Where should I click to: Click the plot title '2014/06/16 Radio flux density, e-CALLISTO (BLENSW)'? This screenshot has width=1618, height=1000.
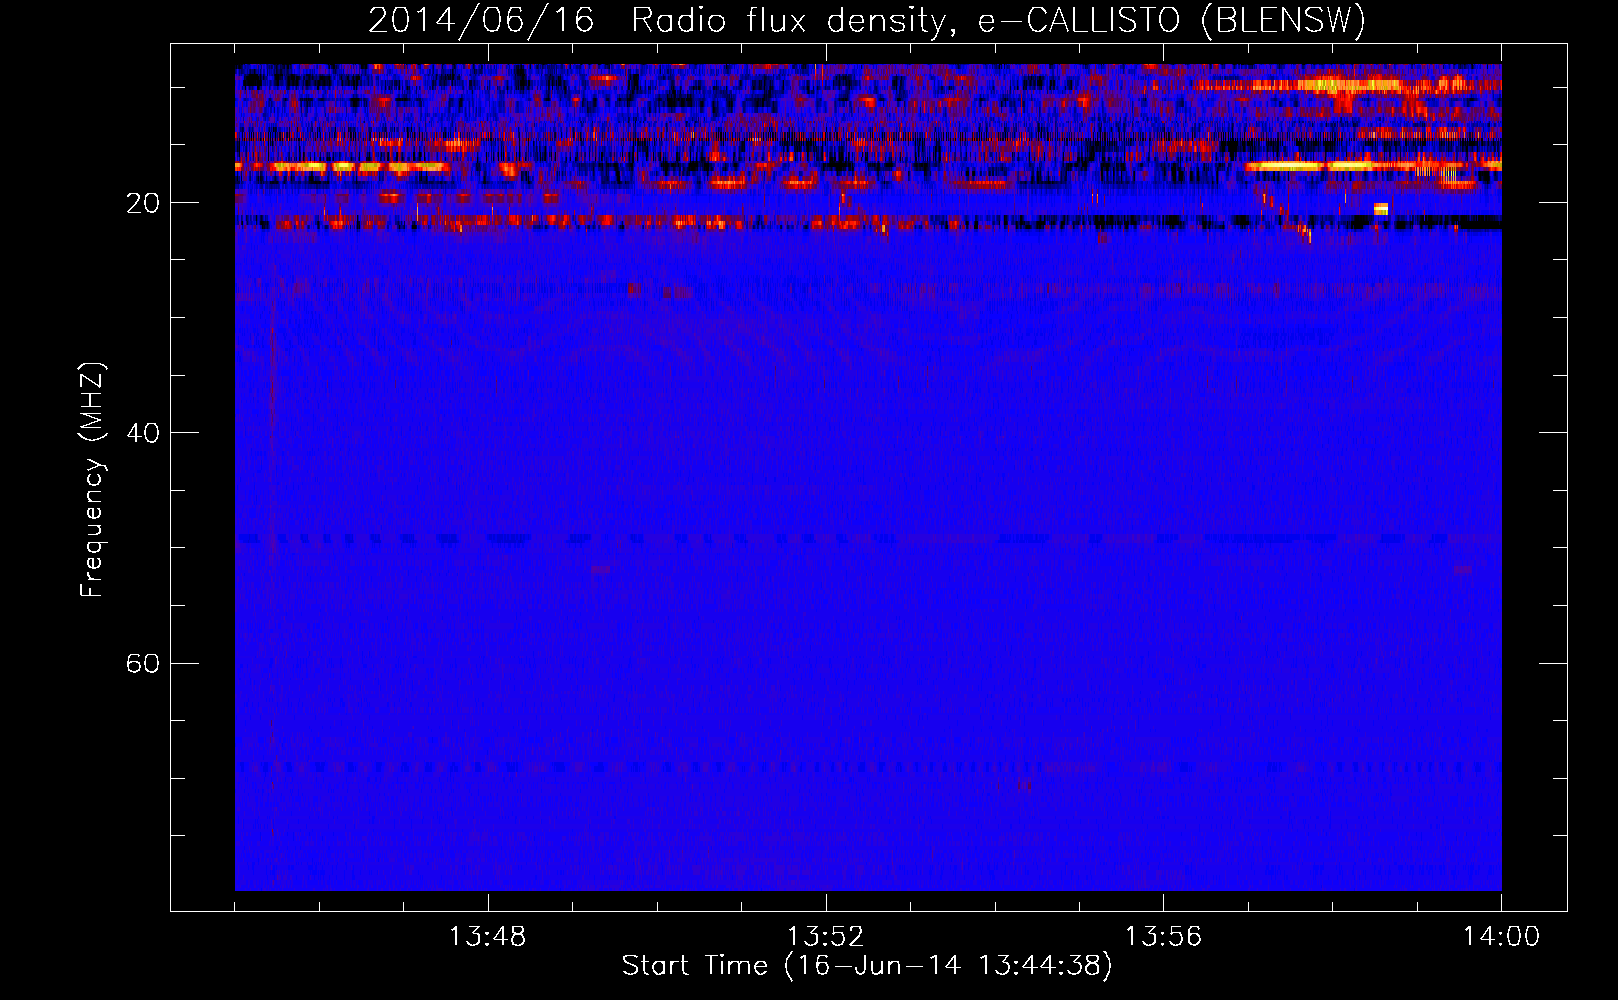pos(867,21)
